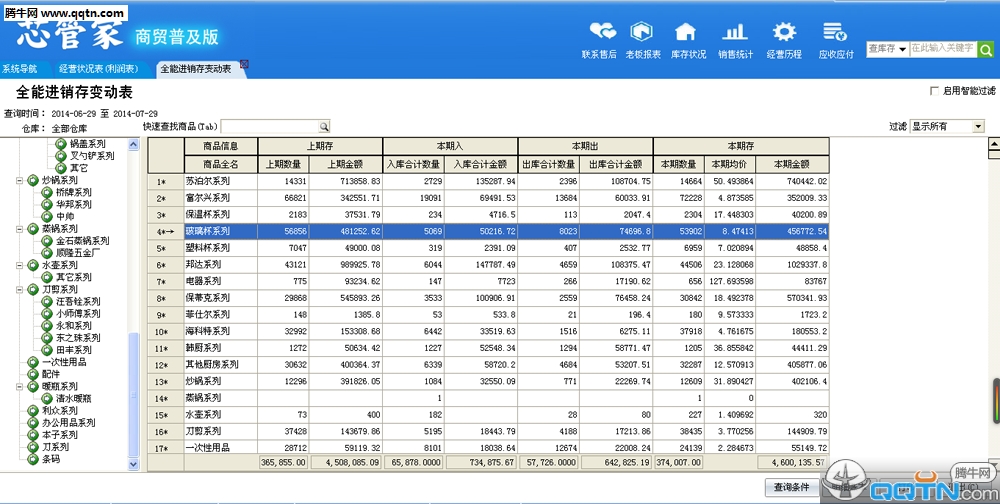The image size is (1000, 504).
Task: Select the 一次性用品 tree item
Action: [64, 362]
